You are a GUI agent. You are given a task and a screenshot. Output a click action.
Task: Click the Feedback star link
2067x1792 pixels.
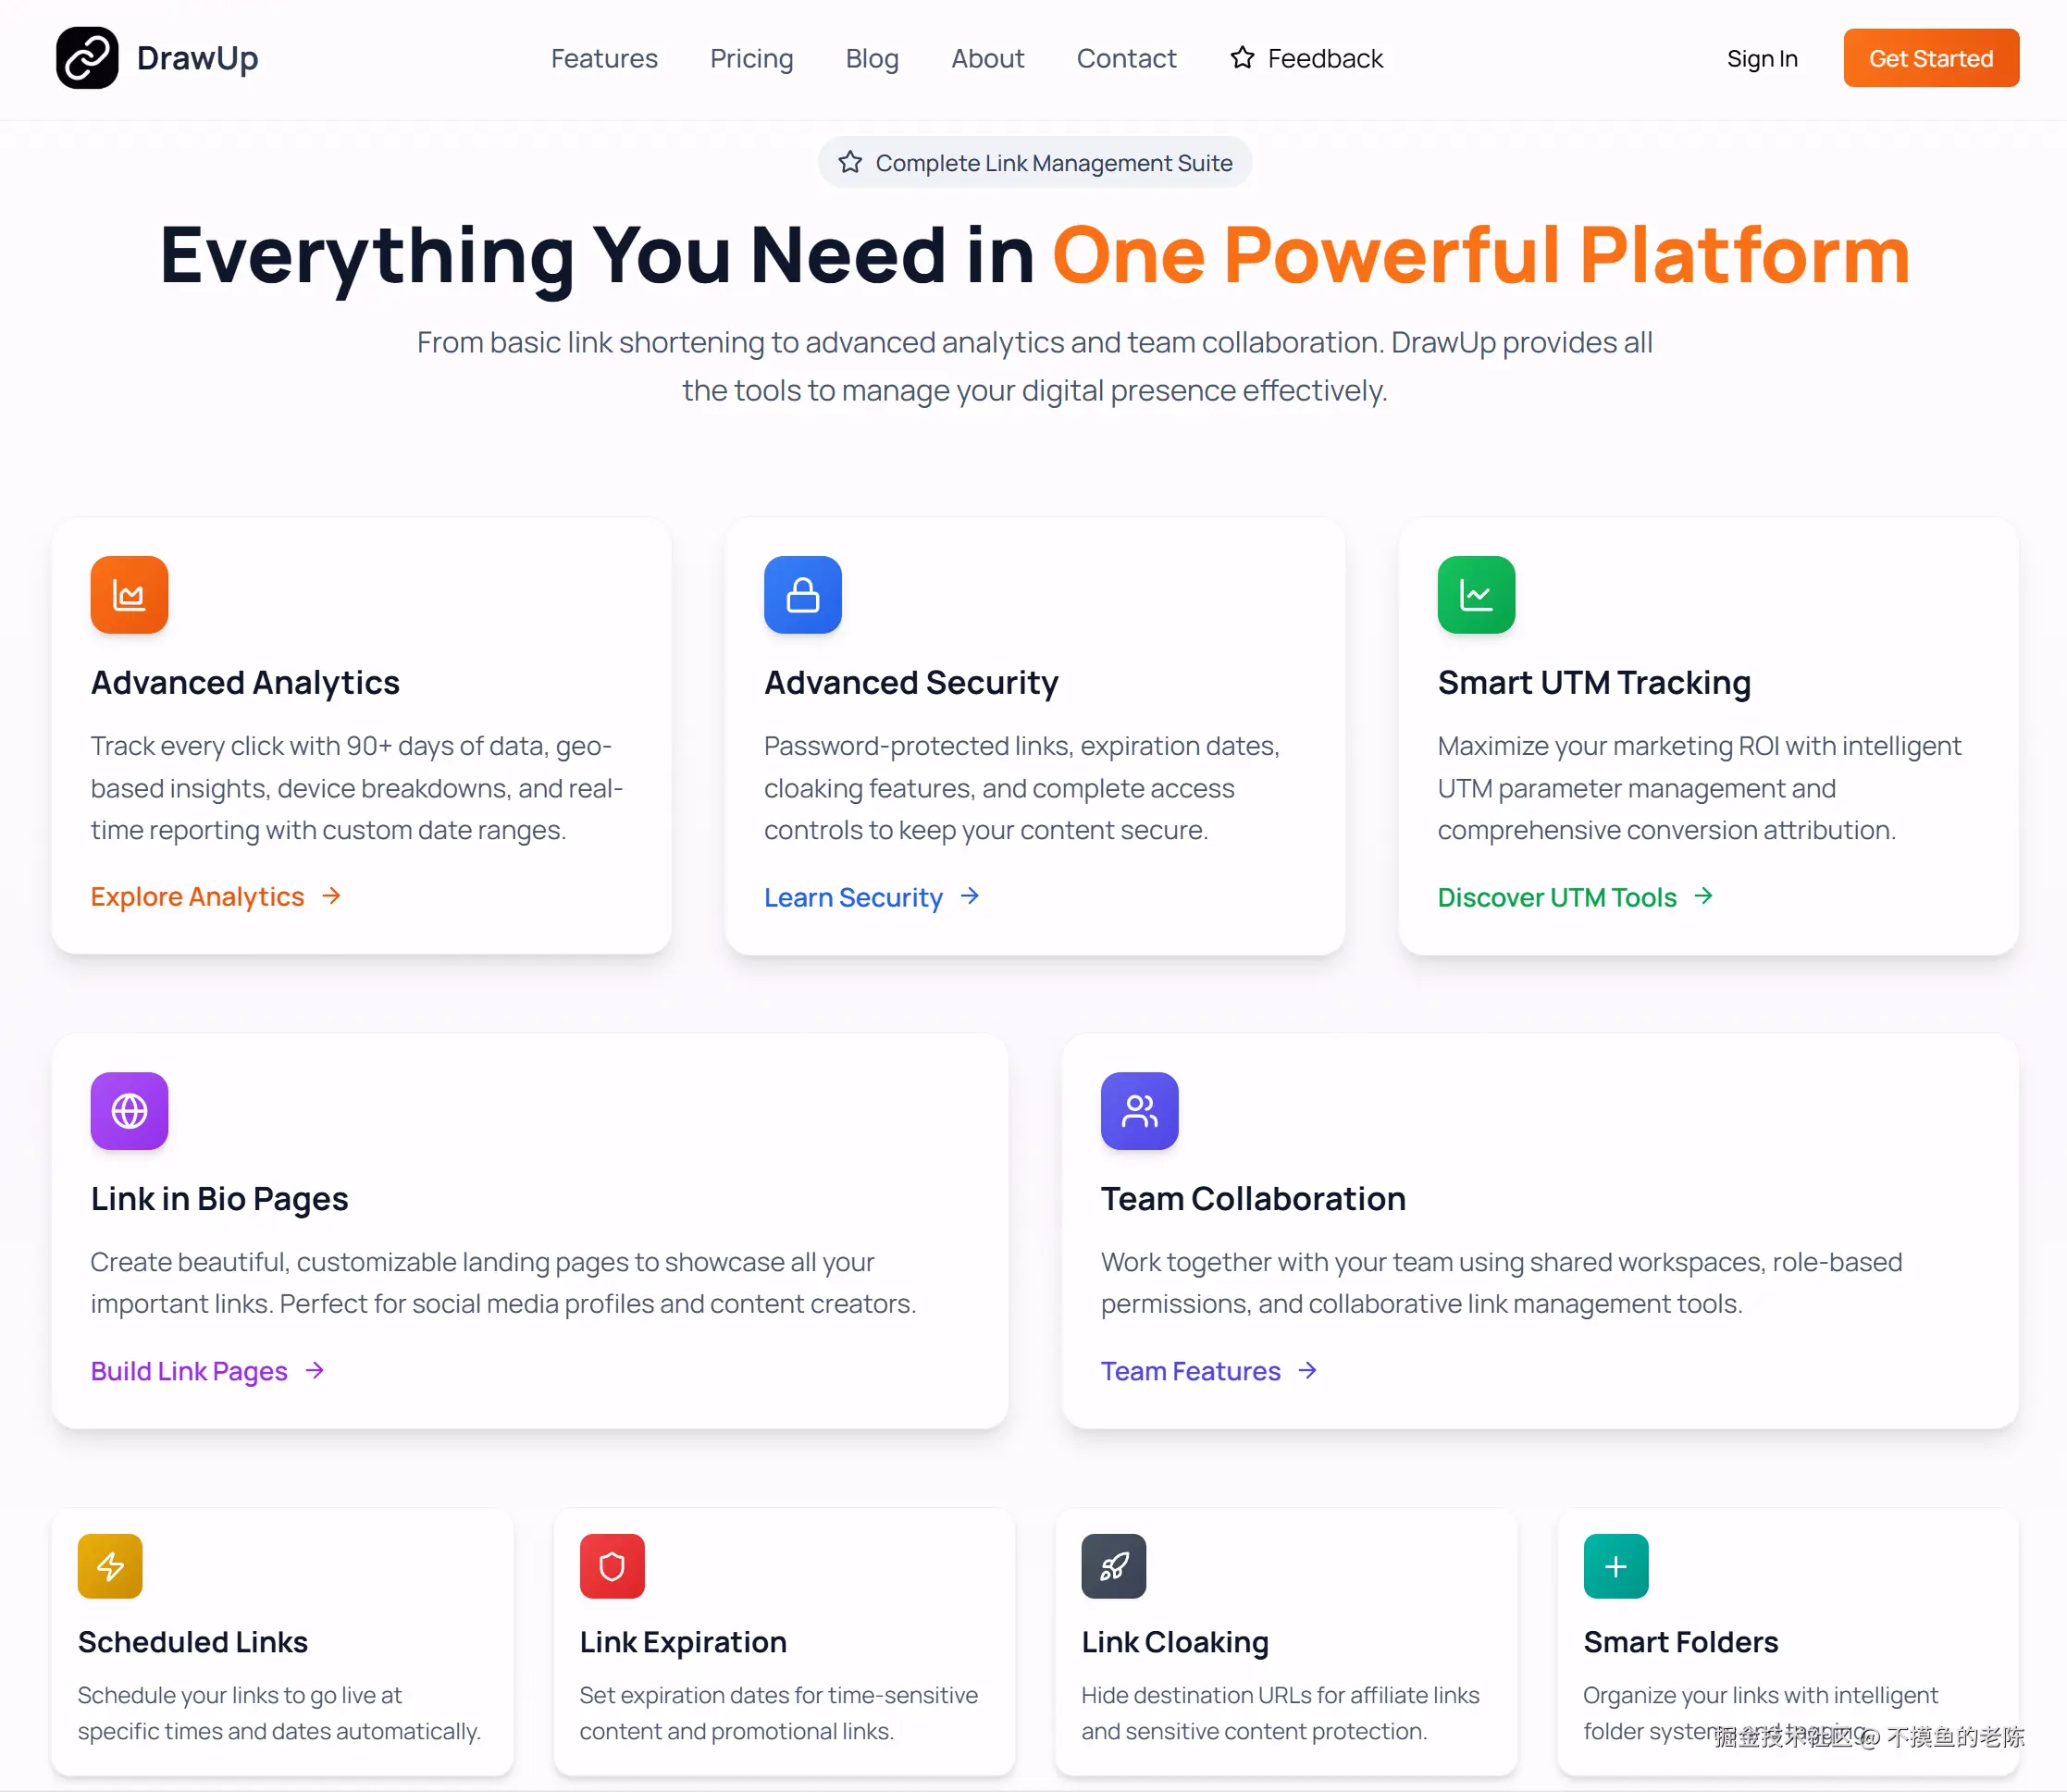[1306, 59]
